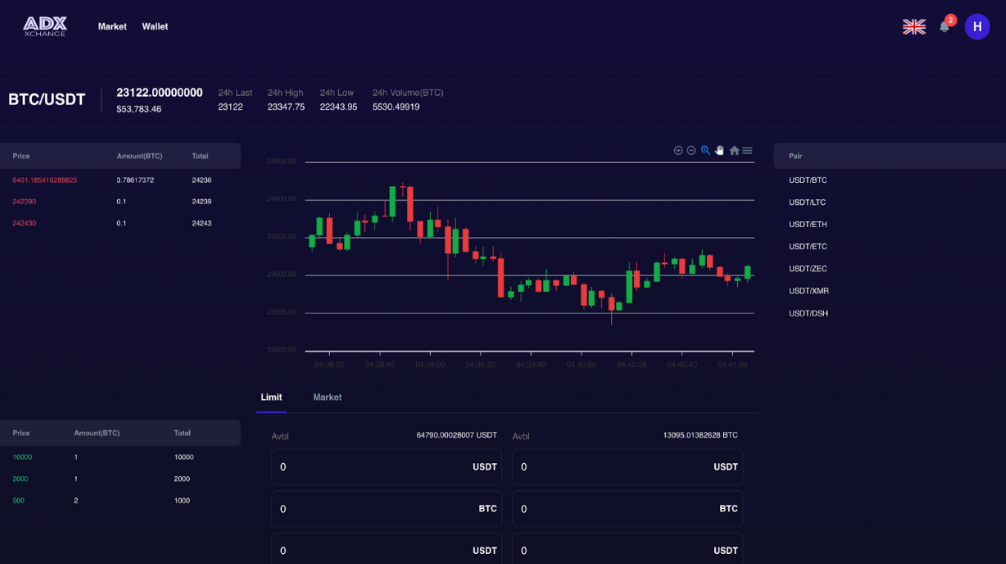Viewport: 1006px width, 564px height.
Task: Open notifications bell icon
Action: 944,27
